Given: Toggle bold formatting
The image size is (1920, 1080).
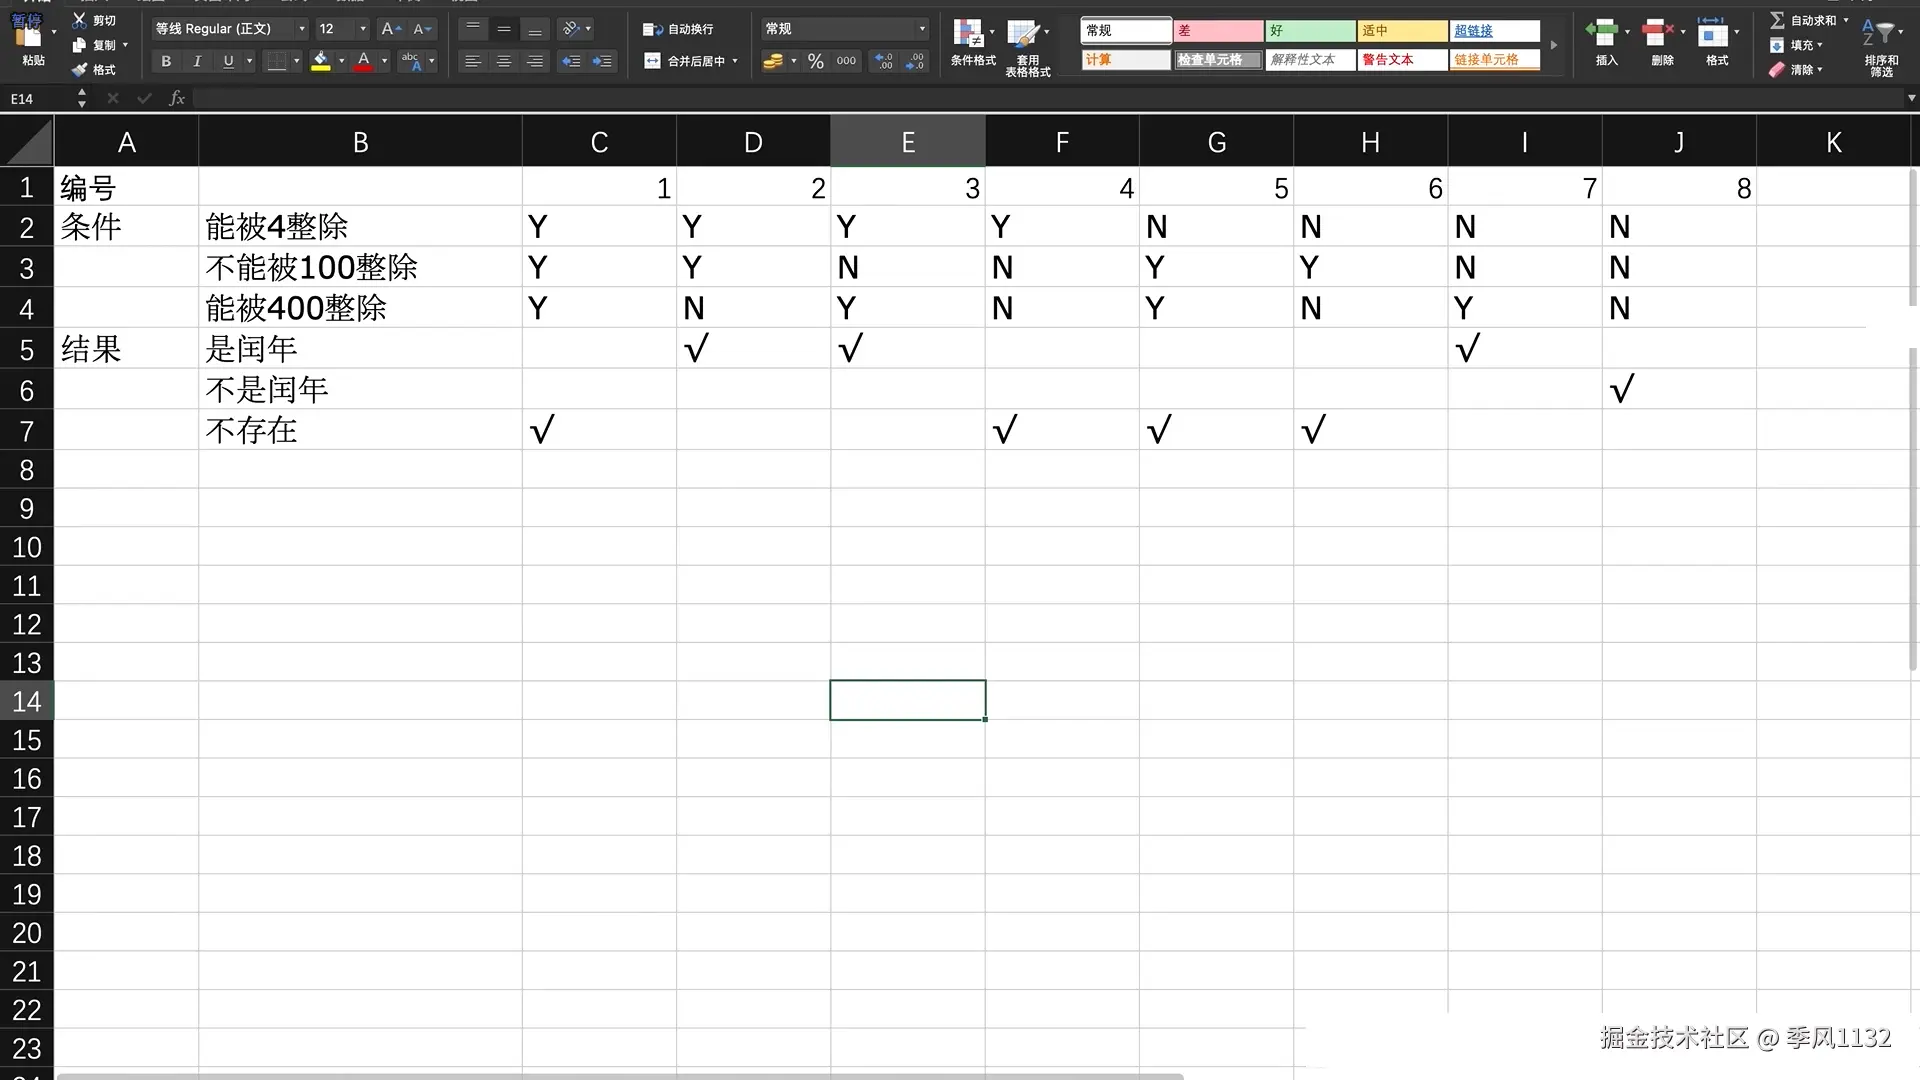Looking at the screenshot, I should (166, 61).
